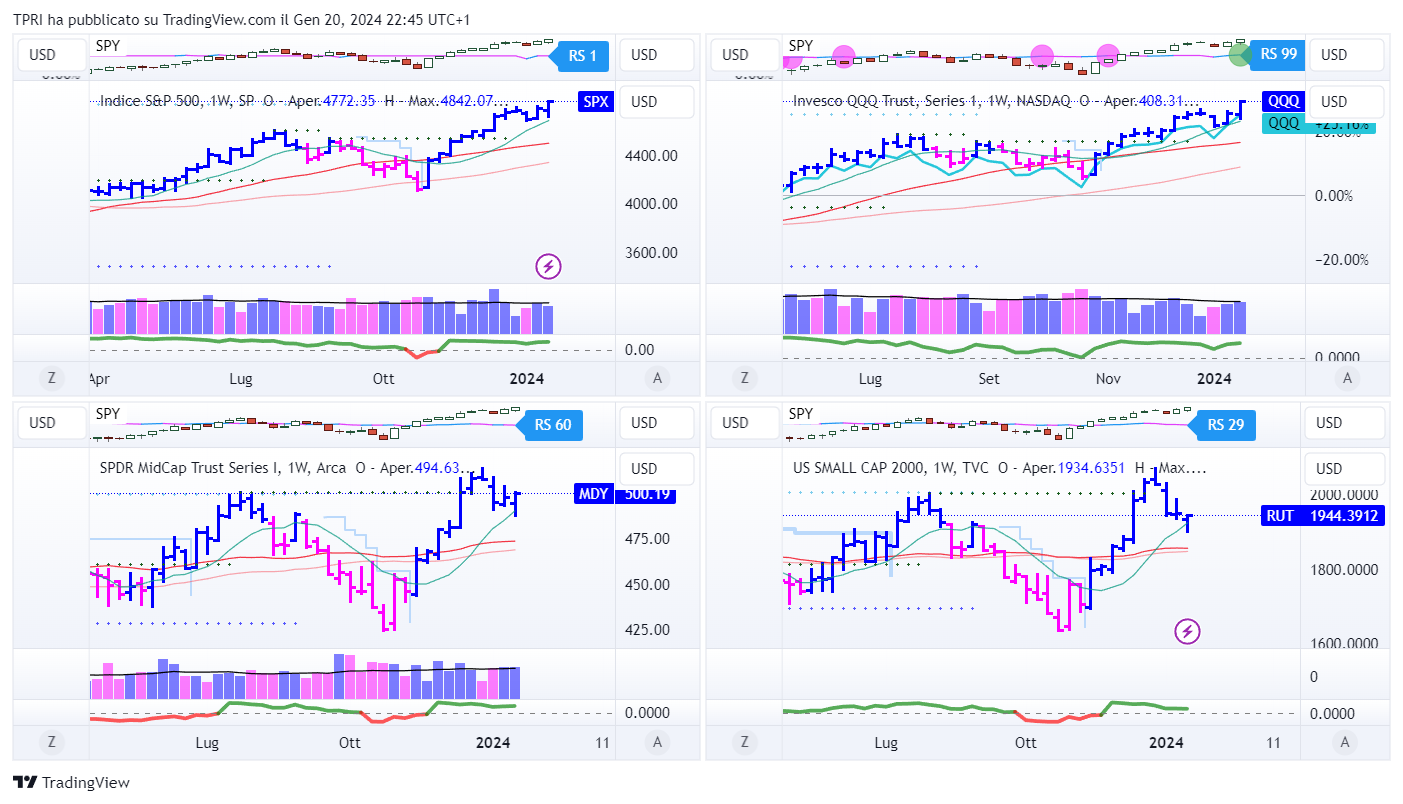Select the RS 29 indicator label
Screen dimensions: 1403x804
pyautogui.click(x=1225, y=425)
